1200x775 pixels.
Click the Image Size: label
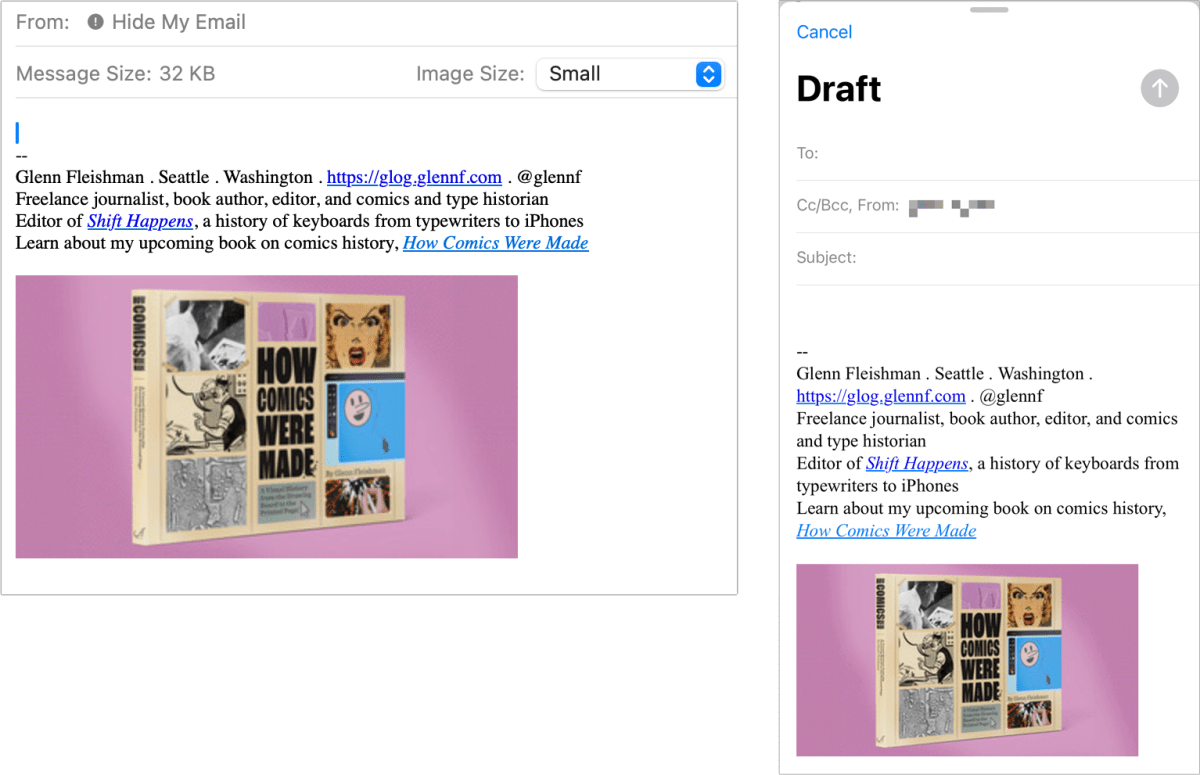(x=470, y=74)
